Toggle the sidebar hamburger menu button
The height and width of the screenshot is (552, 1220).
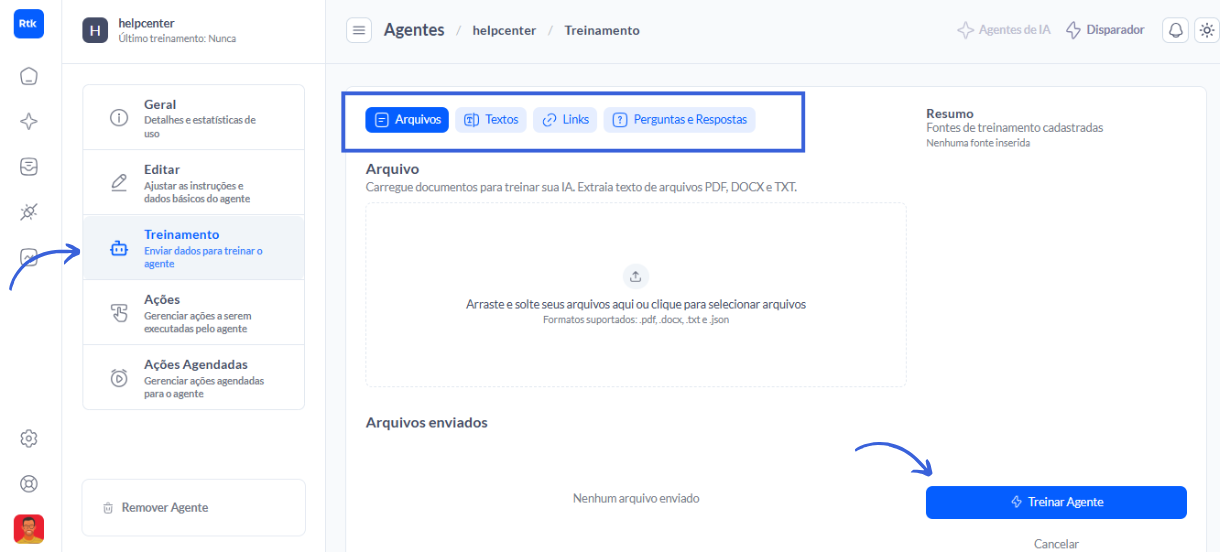(x=359, y=30)
